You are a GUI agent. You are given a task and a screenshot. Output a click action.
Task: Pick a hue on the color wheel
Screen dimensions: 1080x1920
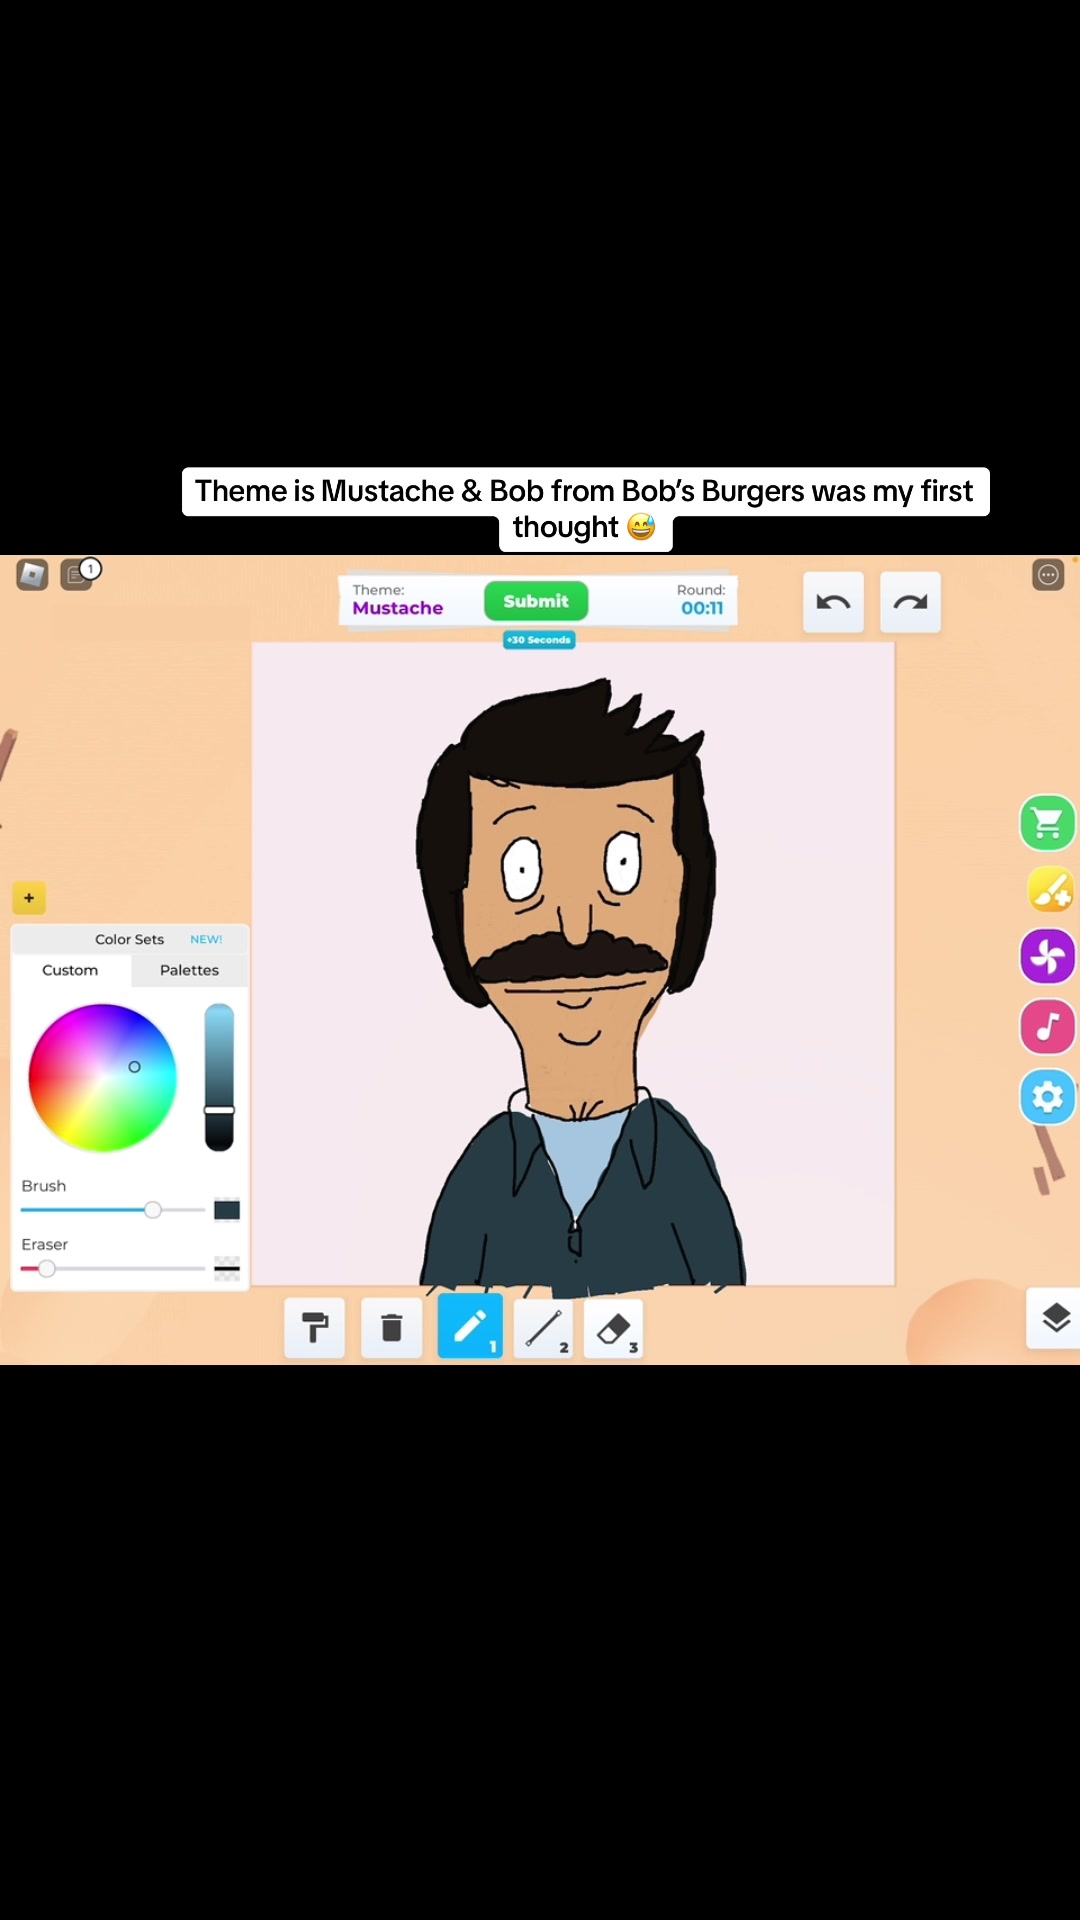click(x=102, y=1078)
